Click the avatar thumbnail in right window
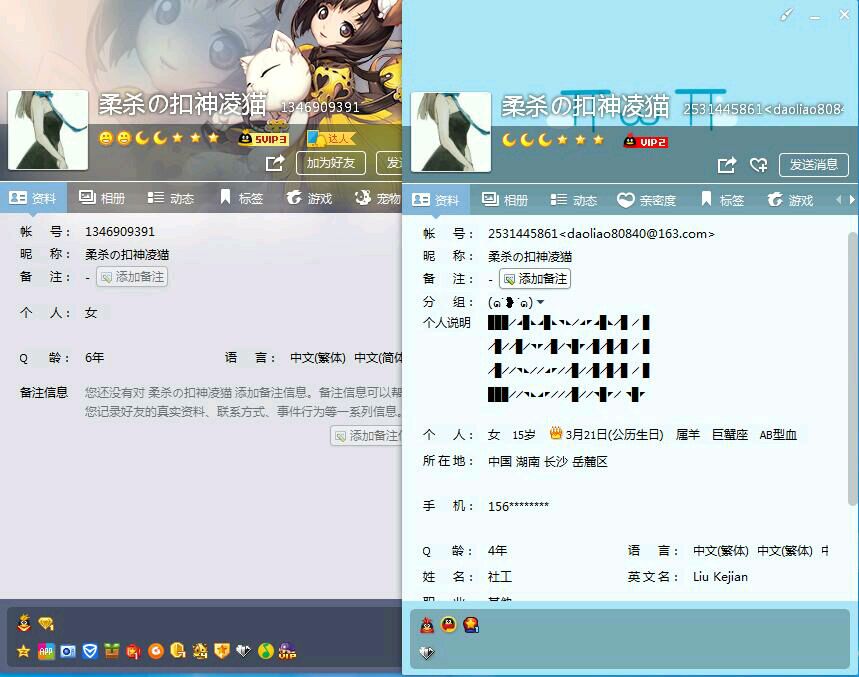 [451, 132]
